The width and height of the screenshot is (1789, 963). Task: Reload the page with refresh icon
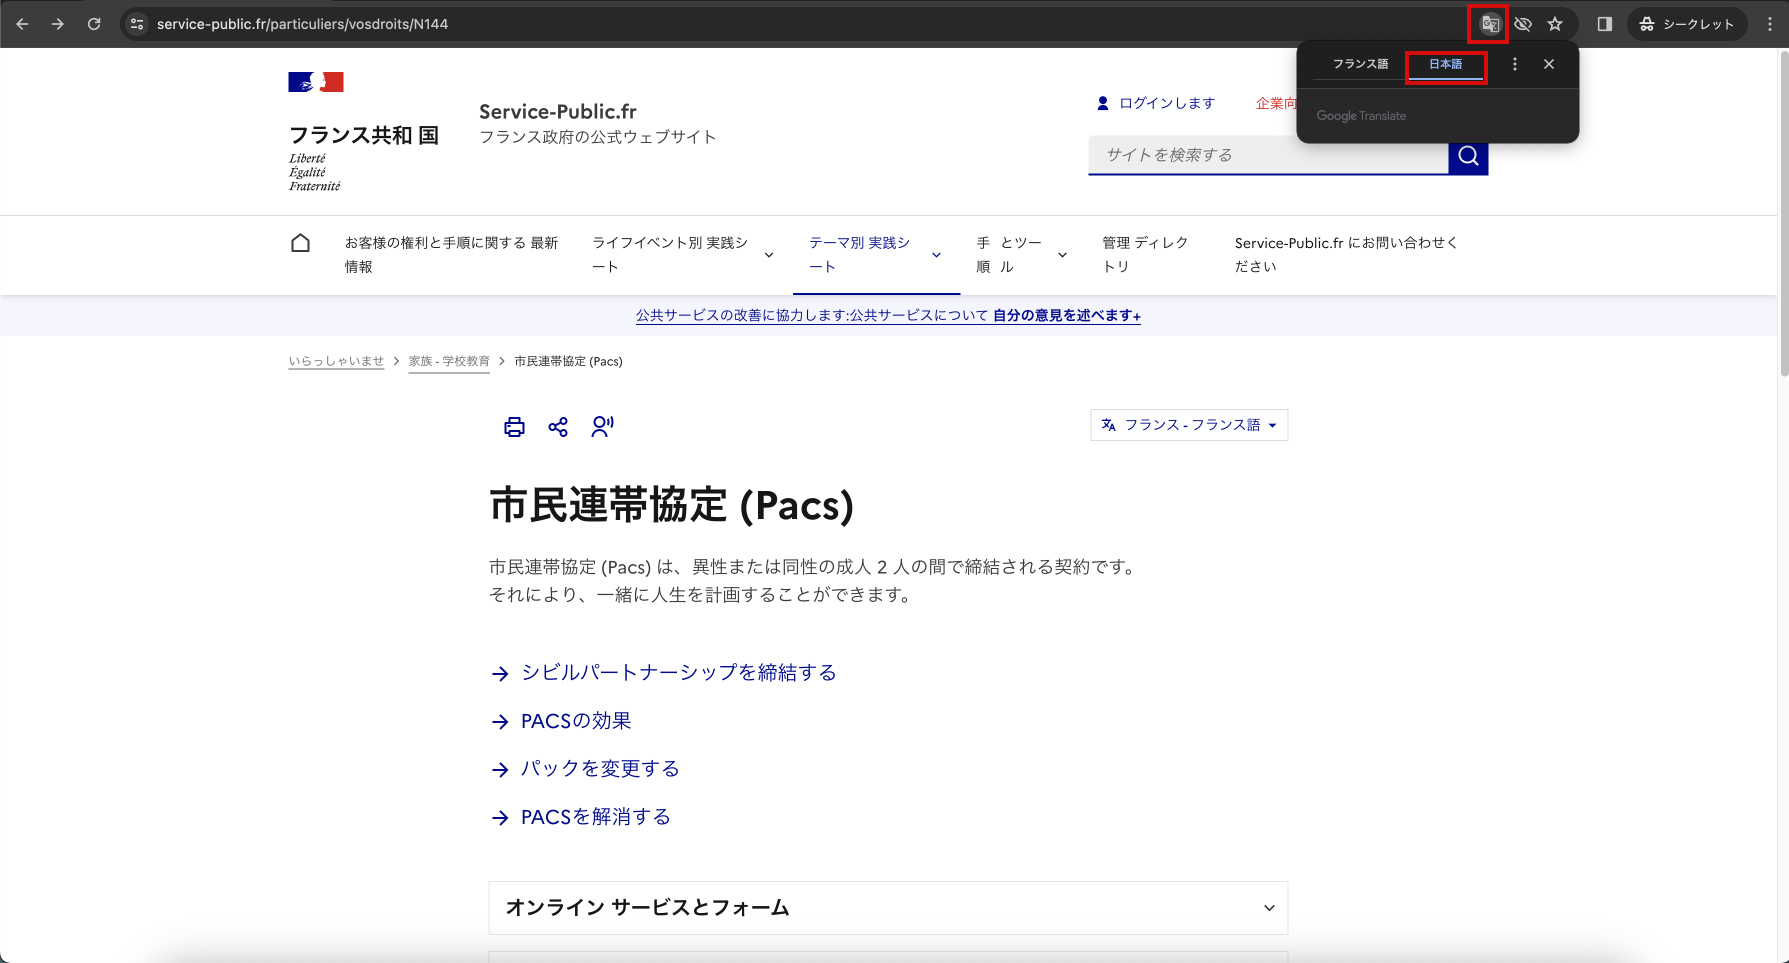[x=94, y=24]
